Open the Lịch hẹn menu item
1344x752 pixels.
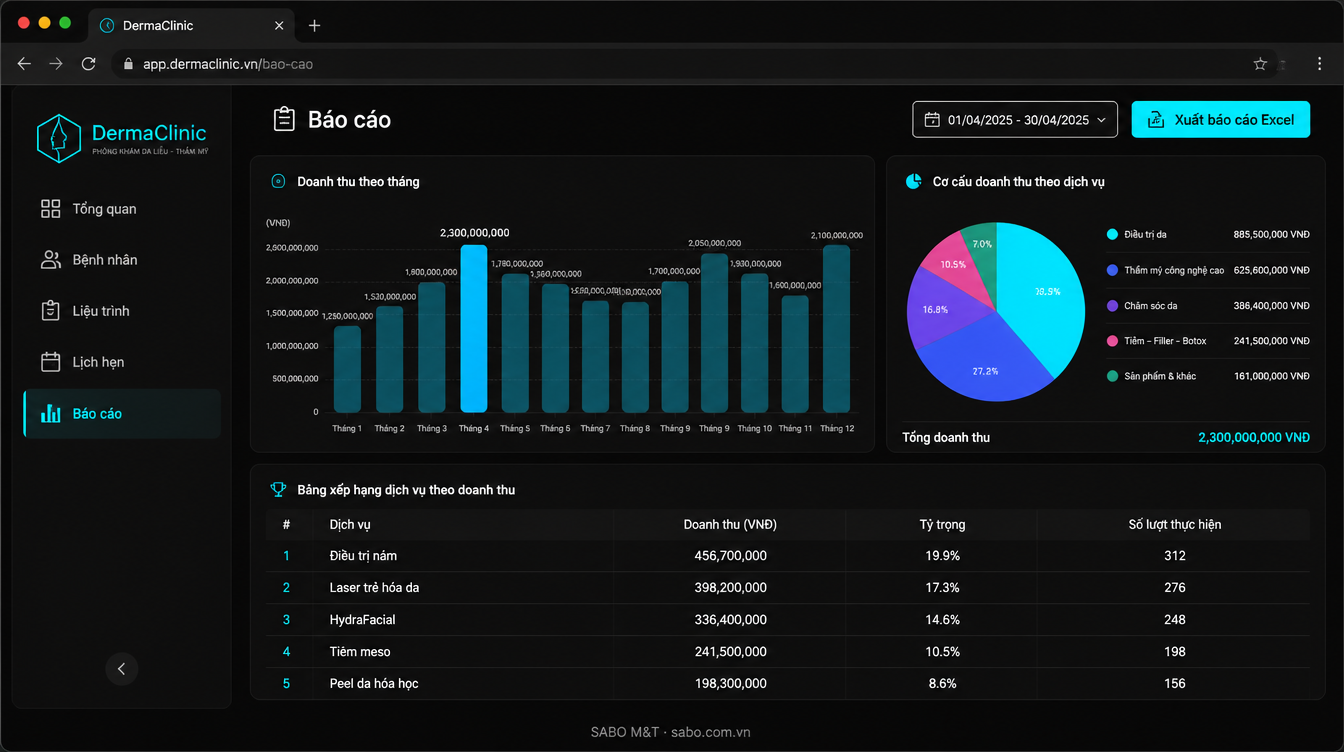tap(122, 362)
